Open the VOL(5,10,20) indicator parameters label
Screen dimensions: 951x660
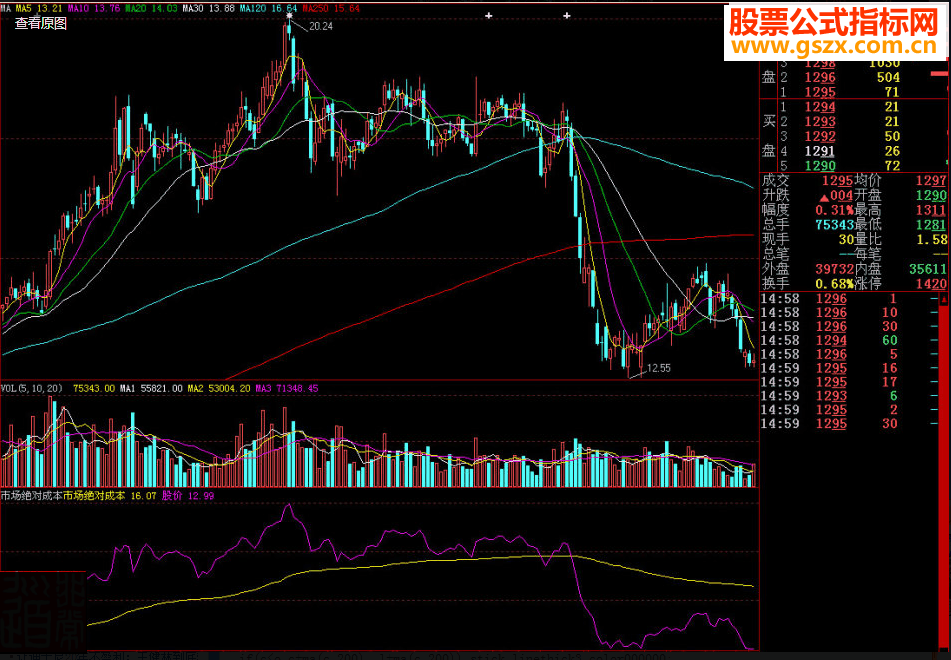pos(32,388)
